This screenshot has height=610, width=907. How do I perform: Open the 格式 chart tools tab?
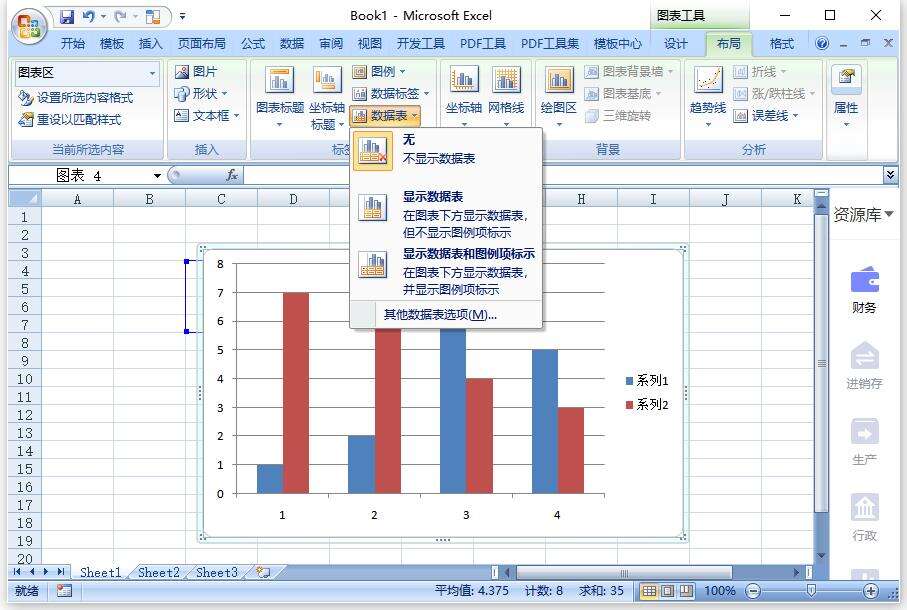pos(781,43)
